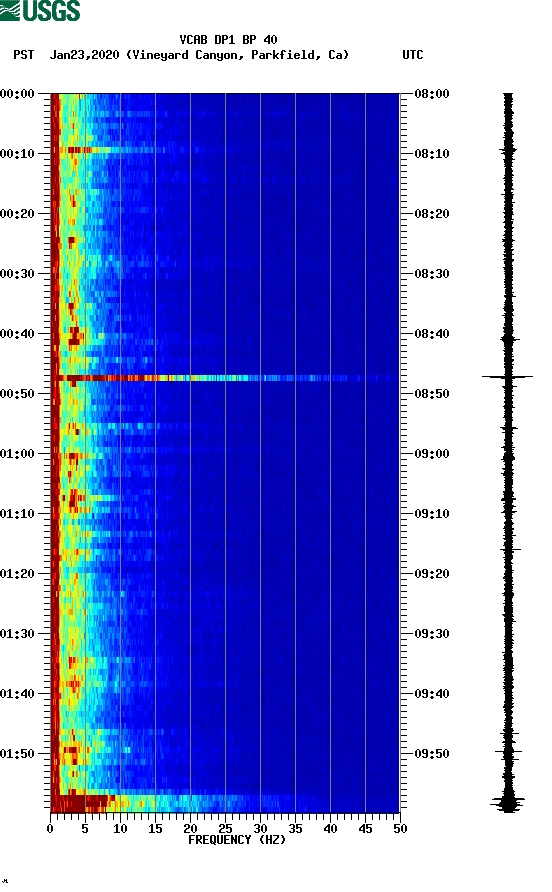Image resolution: width=552 pixels, height=892 pixels.
Task: Click the red low-frequency event streak near 00:10
Action: pos(80,150)
